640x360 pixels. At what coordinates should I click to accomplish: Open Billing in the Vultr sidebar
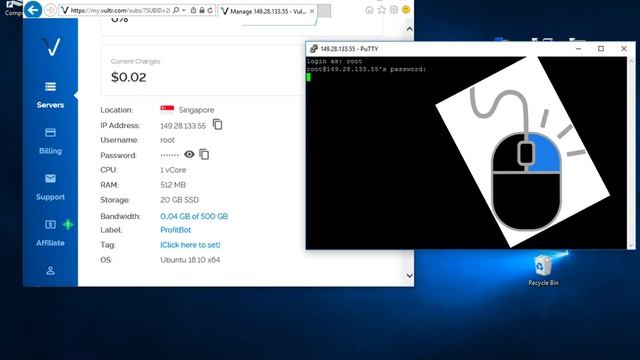click(x=50, y=141)
